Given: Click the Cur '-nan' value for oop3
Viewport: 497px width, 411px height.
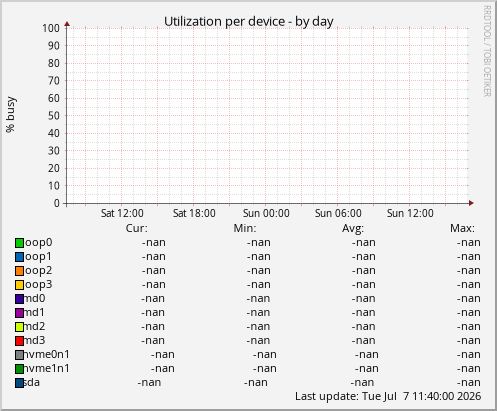Looking at the screenshot, I should click(154, 285).
